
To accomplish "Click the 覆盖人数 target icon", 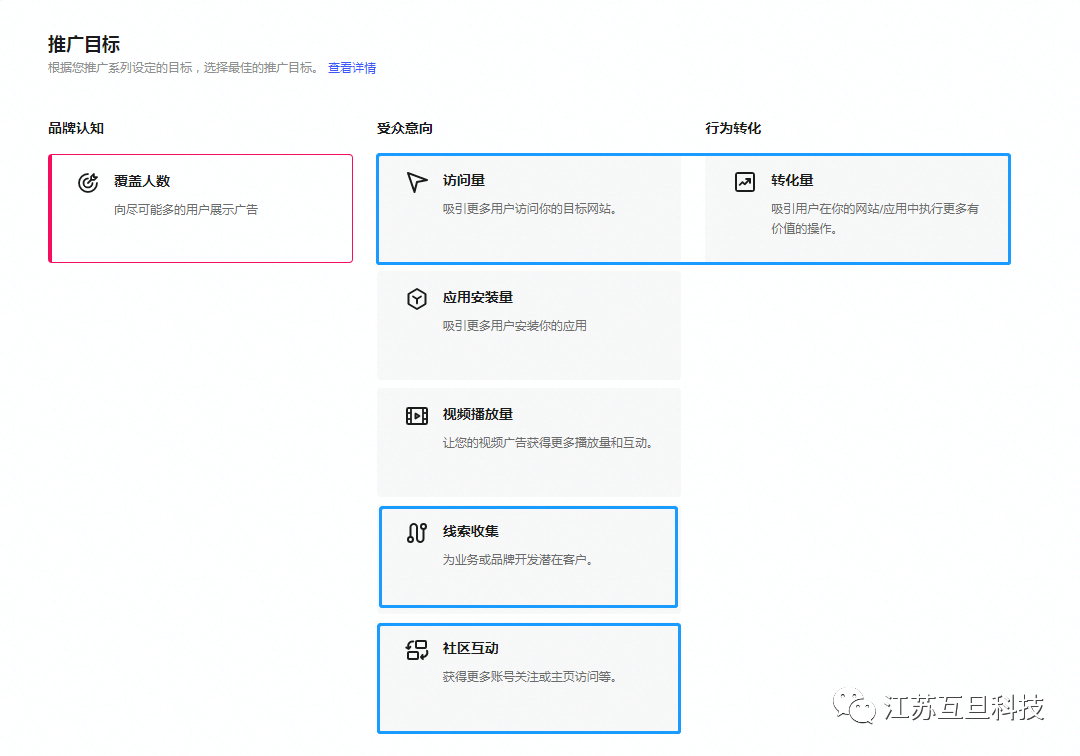I will click(x=88, y=182).
